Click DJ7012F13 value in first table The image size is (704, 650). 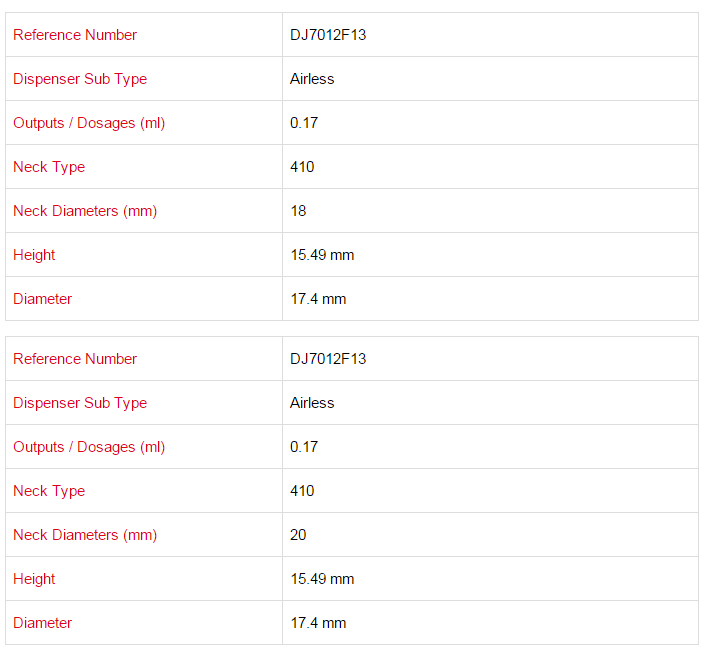click(x=328, y=35)
